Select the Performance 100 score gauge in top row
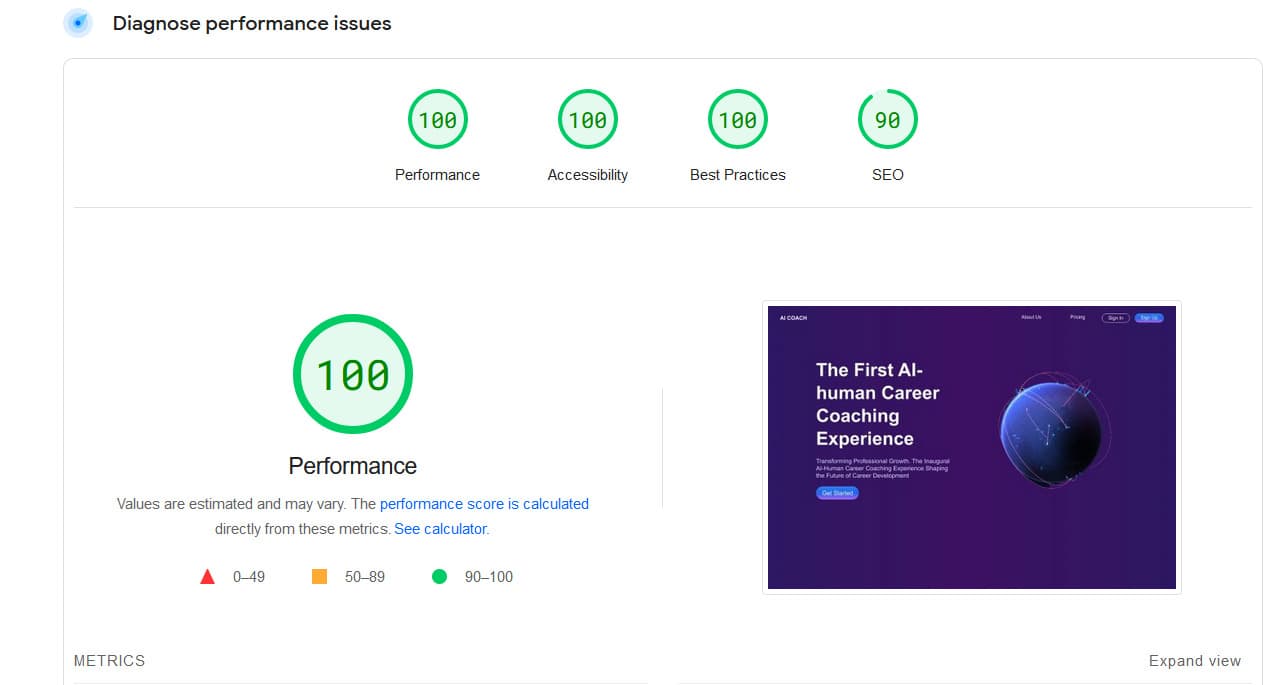 (x=437, y=120)
